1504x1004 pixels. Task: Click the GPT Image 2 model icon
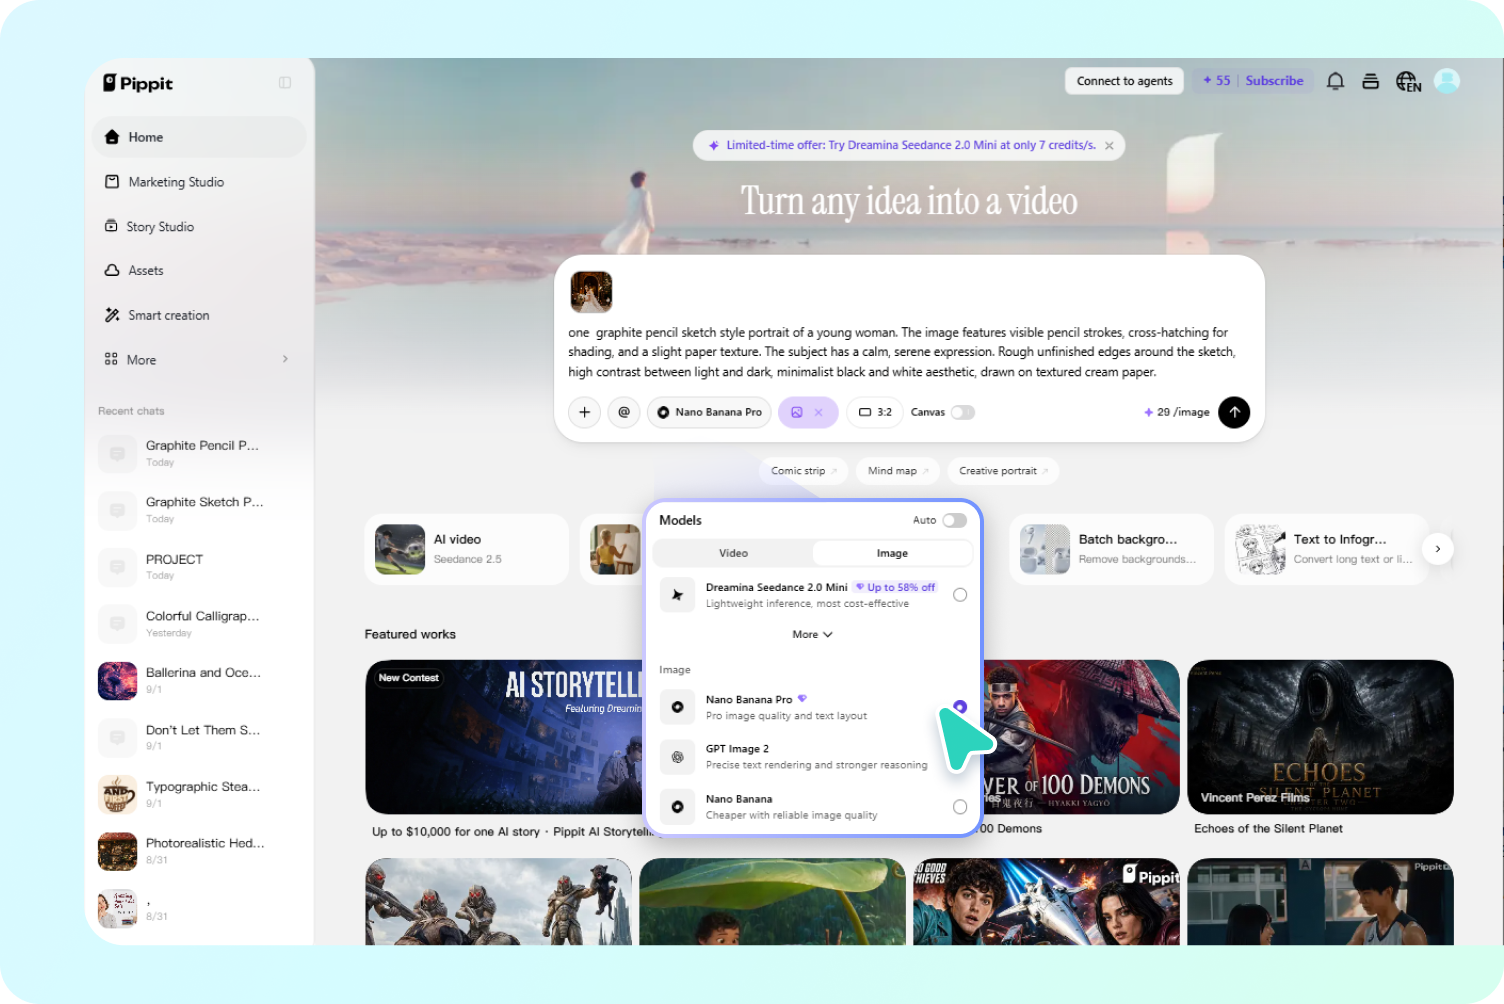tap(677, 757)
